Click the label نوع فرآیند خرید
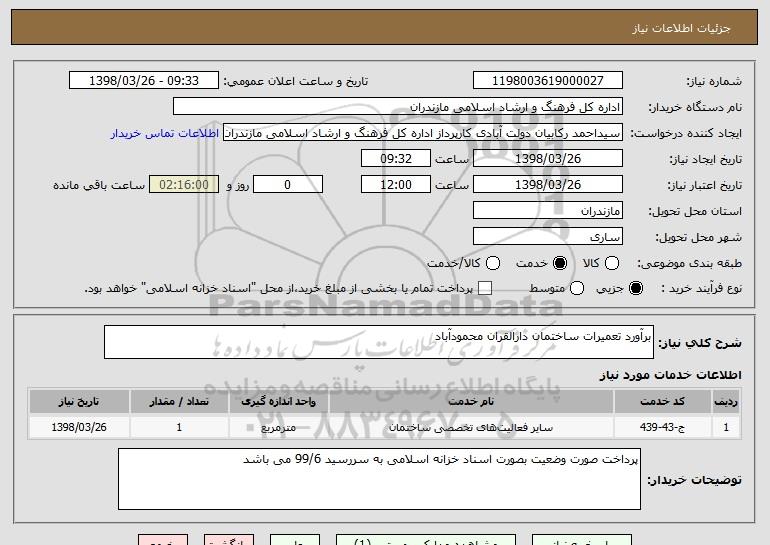Viewport: 770px width, 545px height. tap(701, 289)
